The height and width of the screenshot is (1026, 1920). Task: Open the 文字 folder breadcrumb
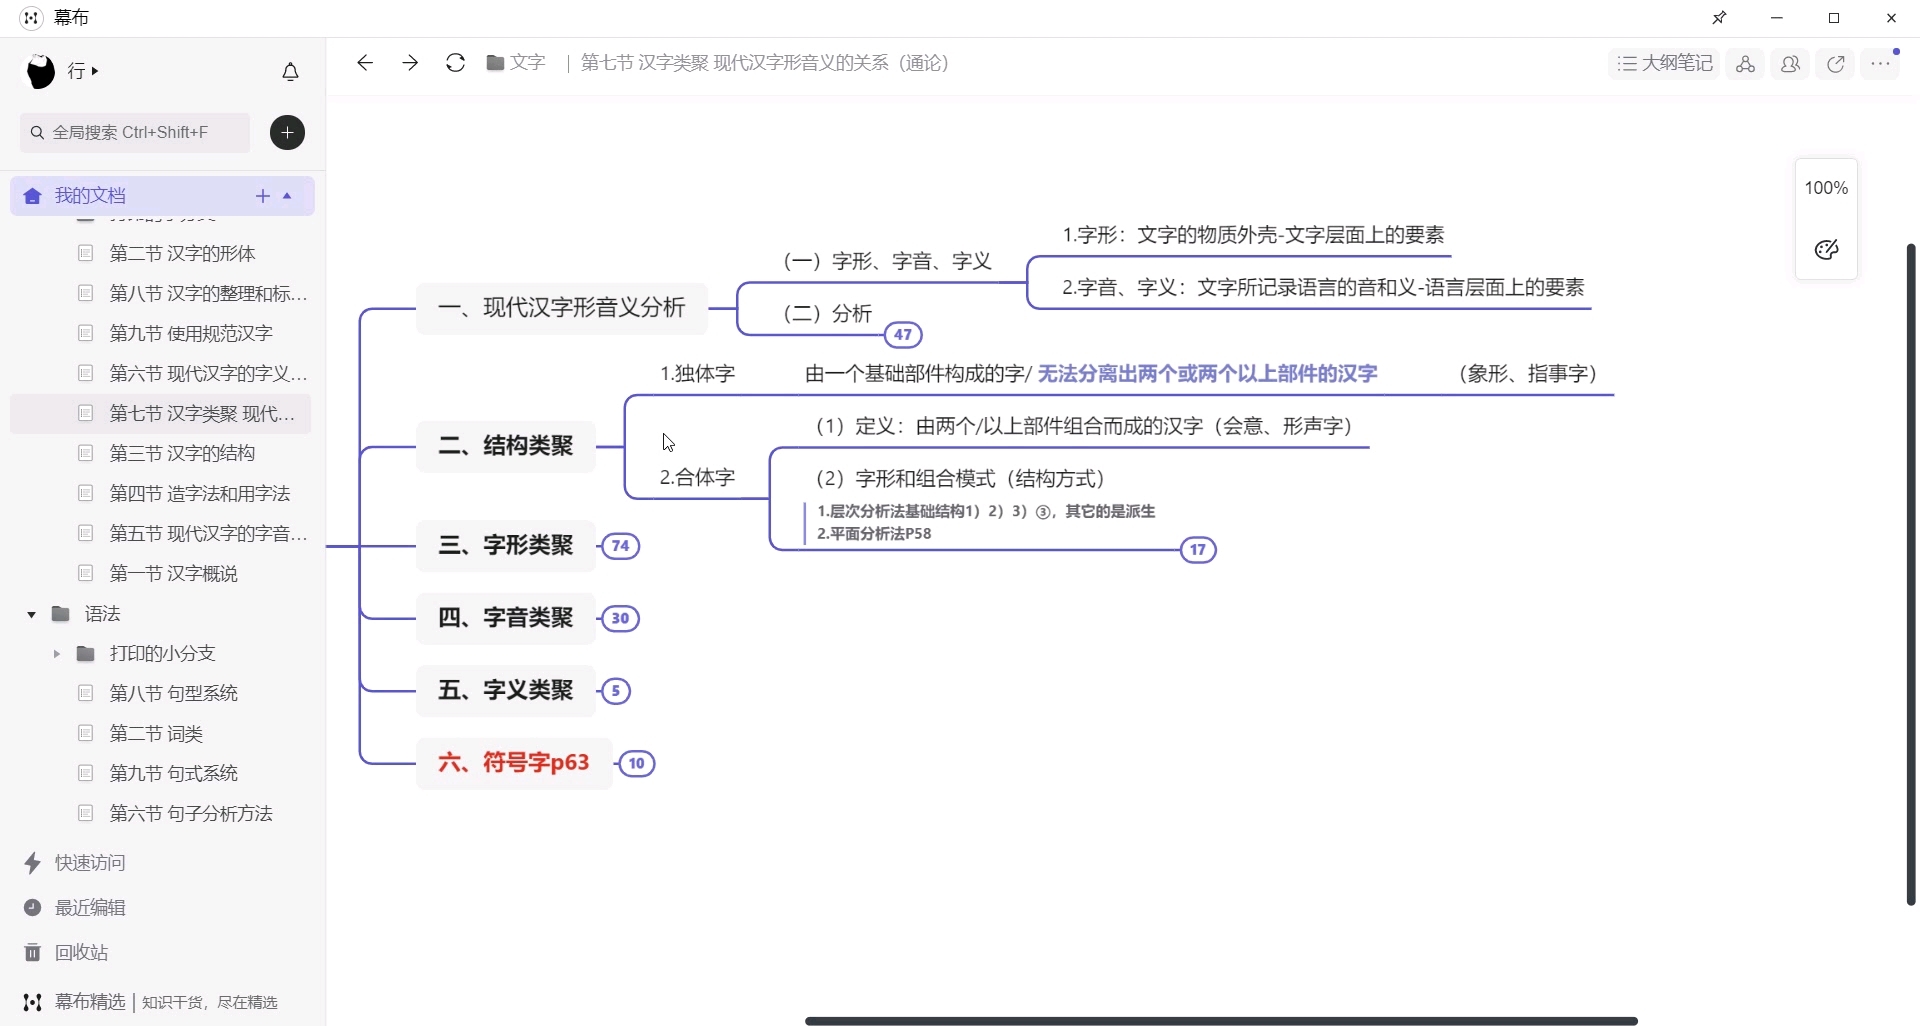pos(516,63)
